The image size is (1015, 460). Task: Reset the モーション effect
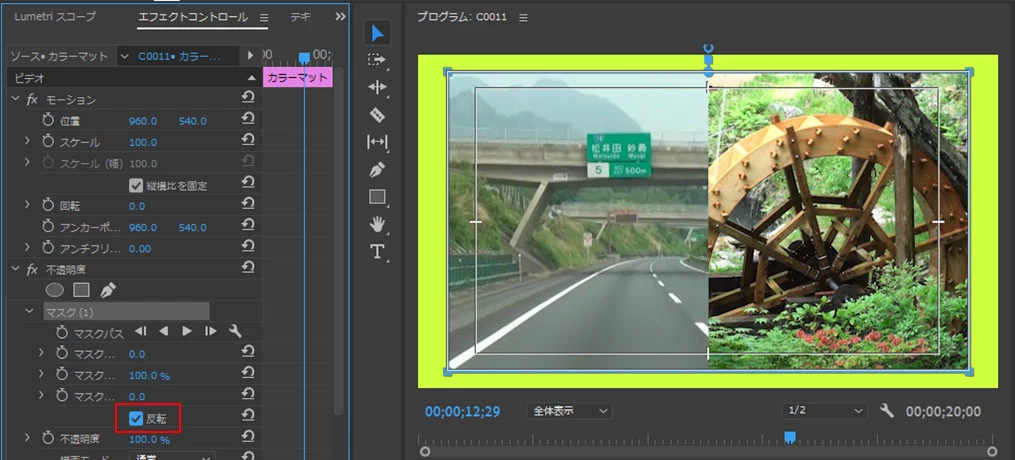pos(248,98)
